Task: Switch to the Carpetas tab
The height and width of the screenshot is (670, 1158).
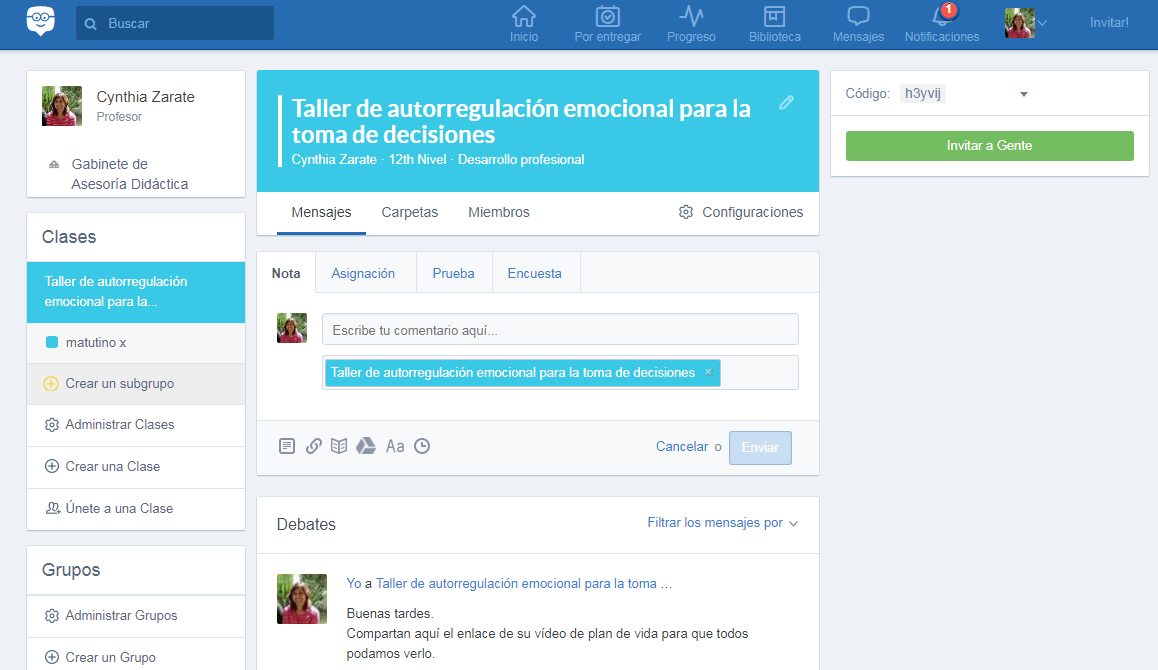Action: 409,212
